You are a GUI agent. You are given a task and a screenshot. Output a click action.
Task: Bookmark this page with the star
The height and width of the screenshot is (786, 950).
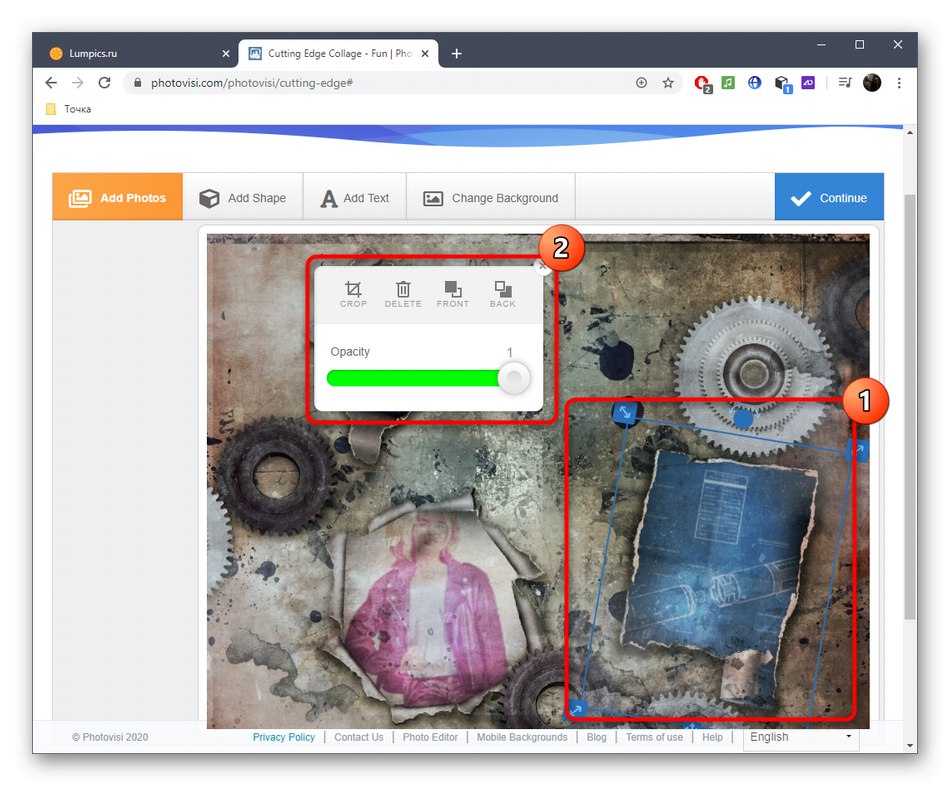pos(668,82)
